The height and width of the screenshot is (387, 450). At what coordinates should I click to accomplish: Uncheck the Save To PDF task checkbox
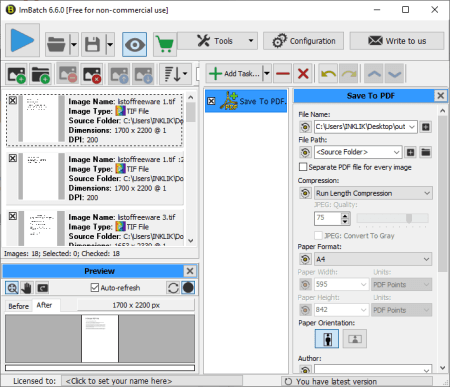(211, 101)
